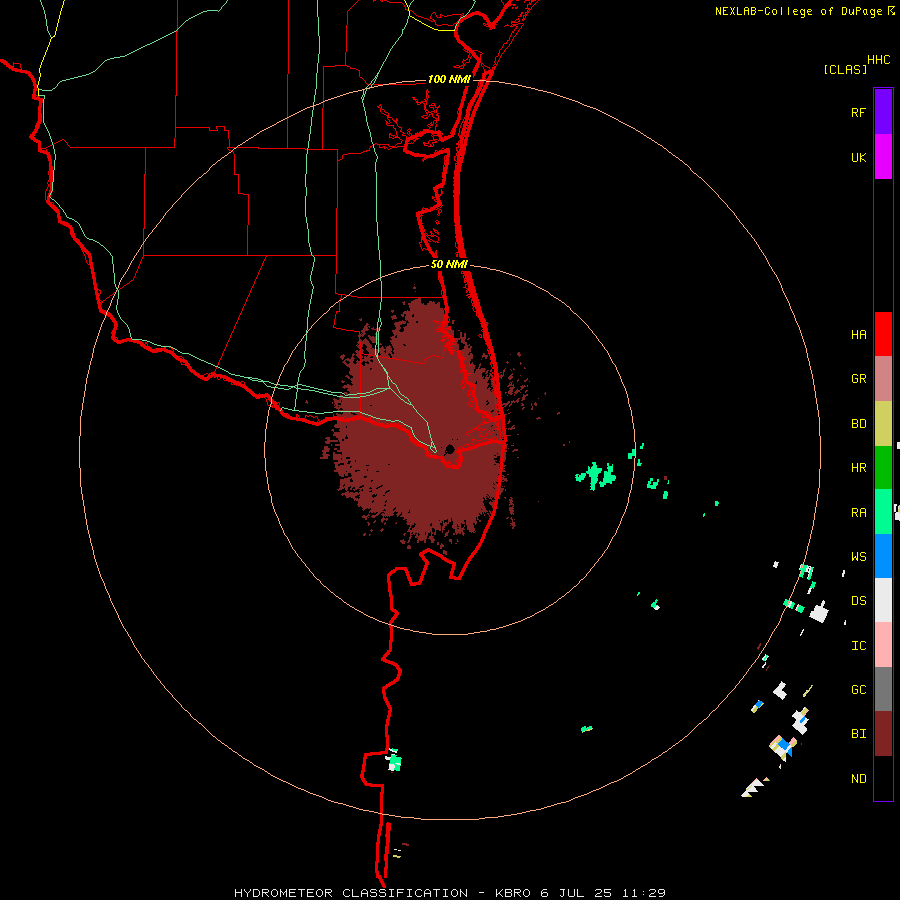Click the "RF" legend label

point(858,113)
